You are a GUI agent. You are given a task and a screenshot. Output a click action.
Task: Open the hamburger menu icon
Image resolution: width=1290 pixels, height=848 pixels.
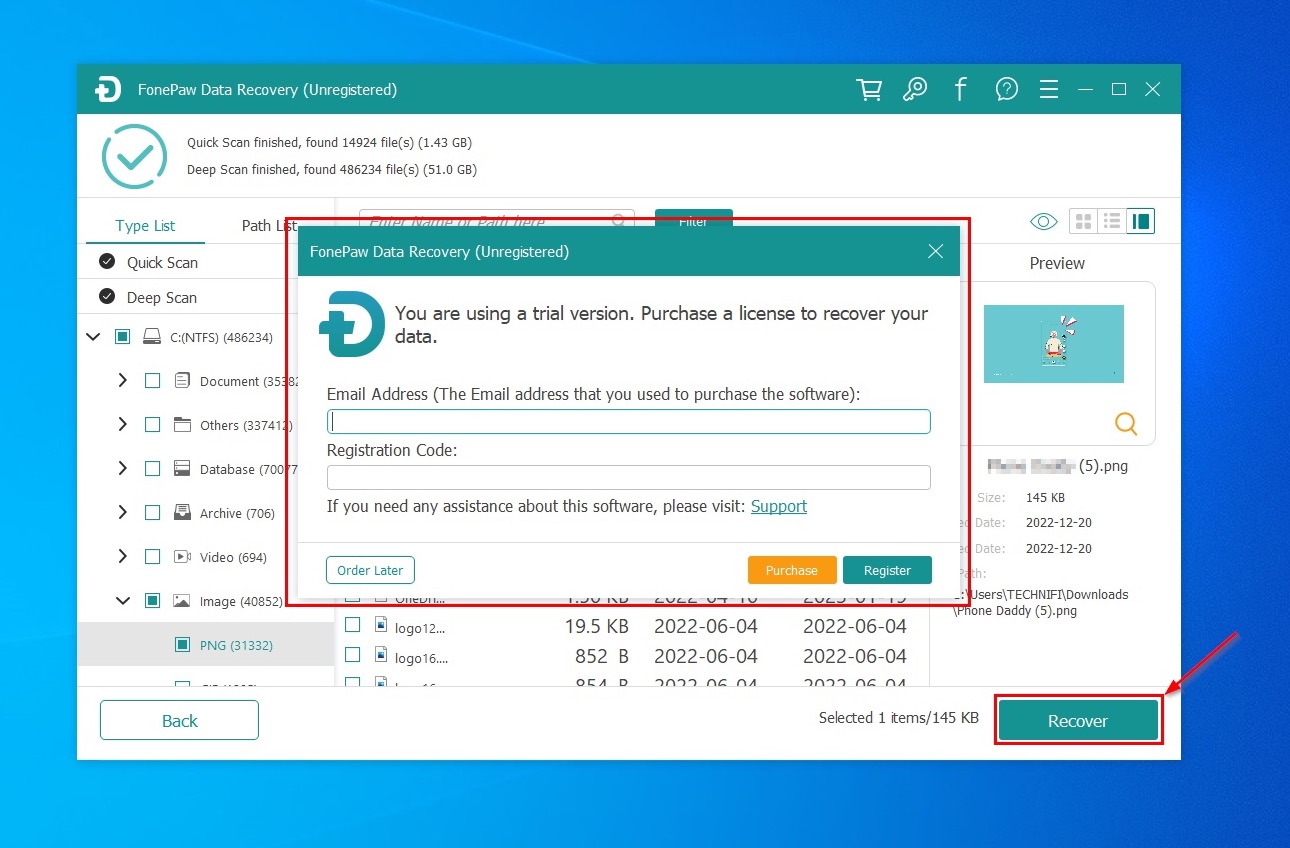1048,89
